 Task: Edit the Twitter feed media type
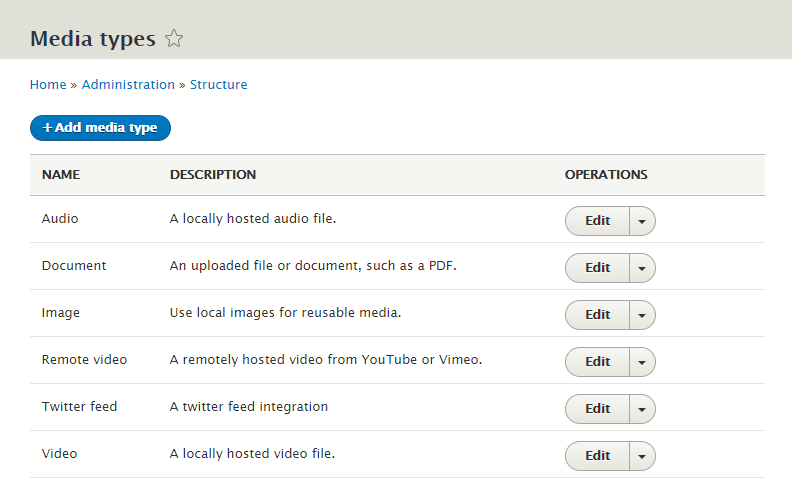(x=598, y=409)
